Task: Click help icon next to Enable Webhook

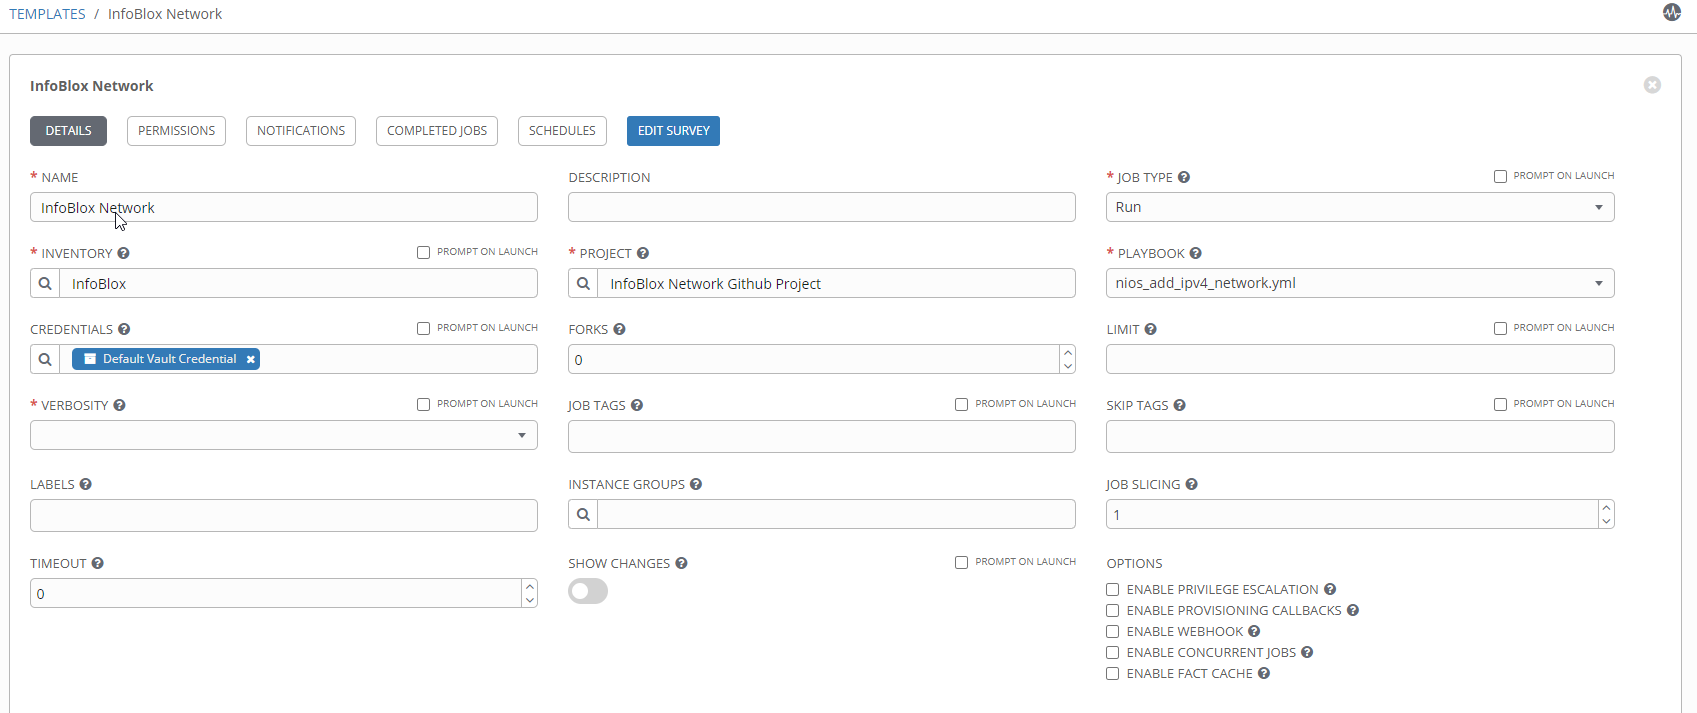Action: [x=1254, y=632]
